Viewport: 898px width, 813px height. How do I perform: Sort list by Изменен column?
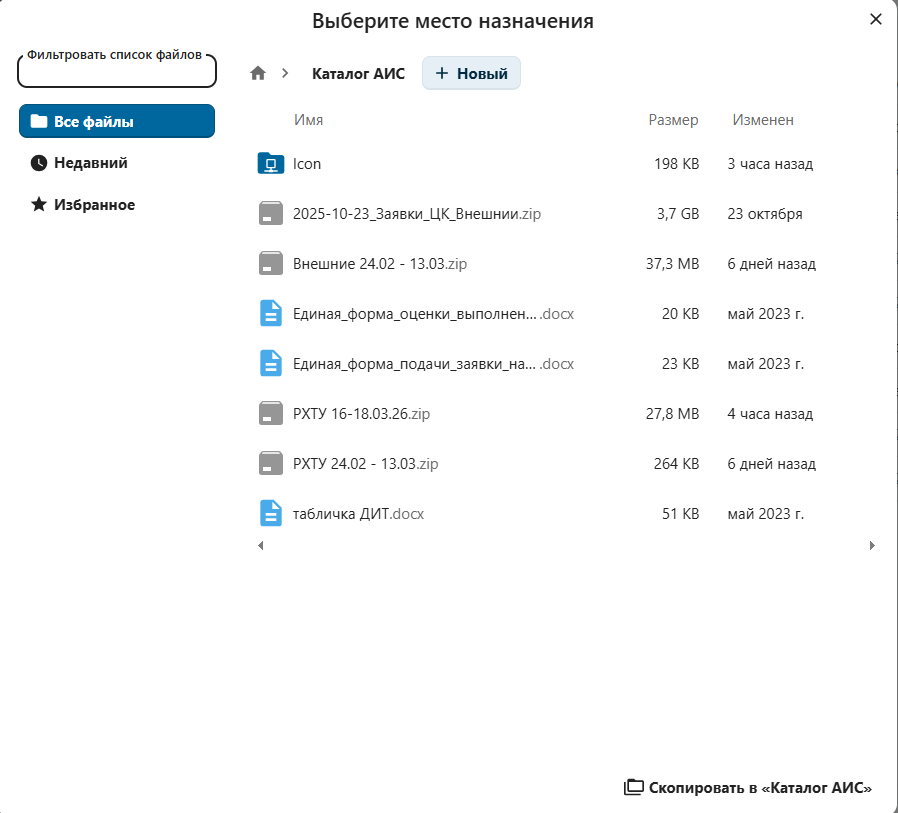[x=763, y=120]
